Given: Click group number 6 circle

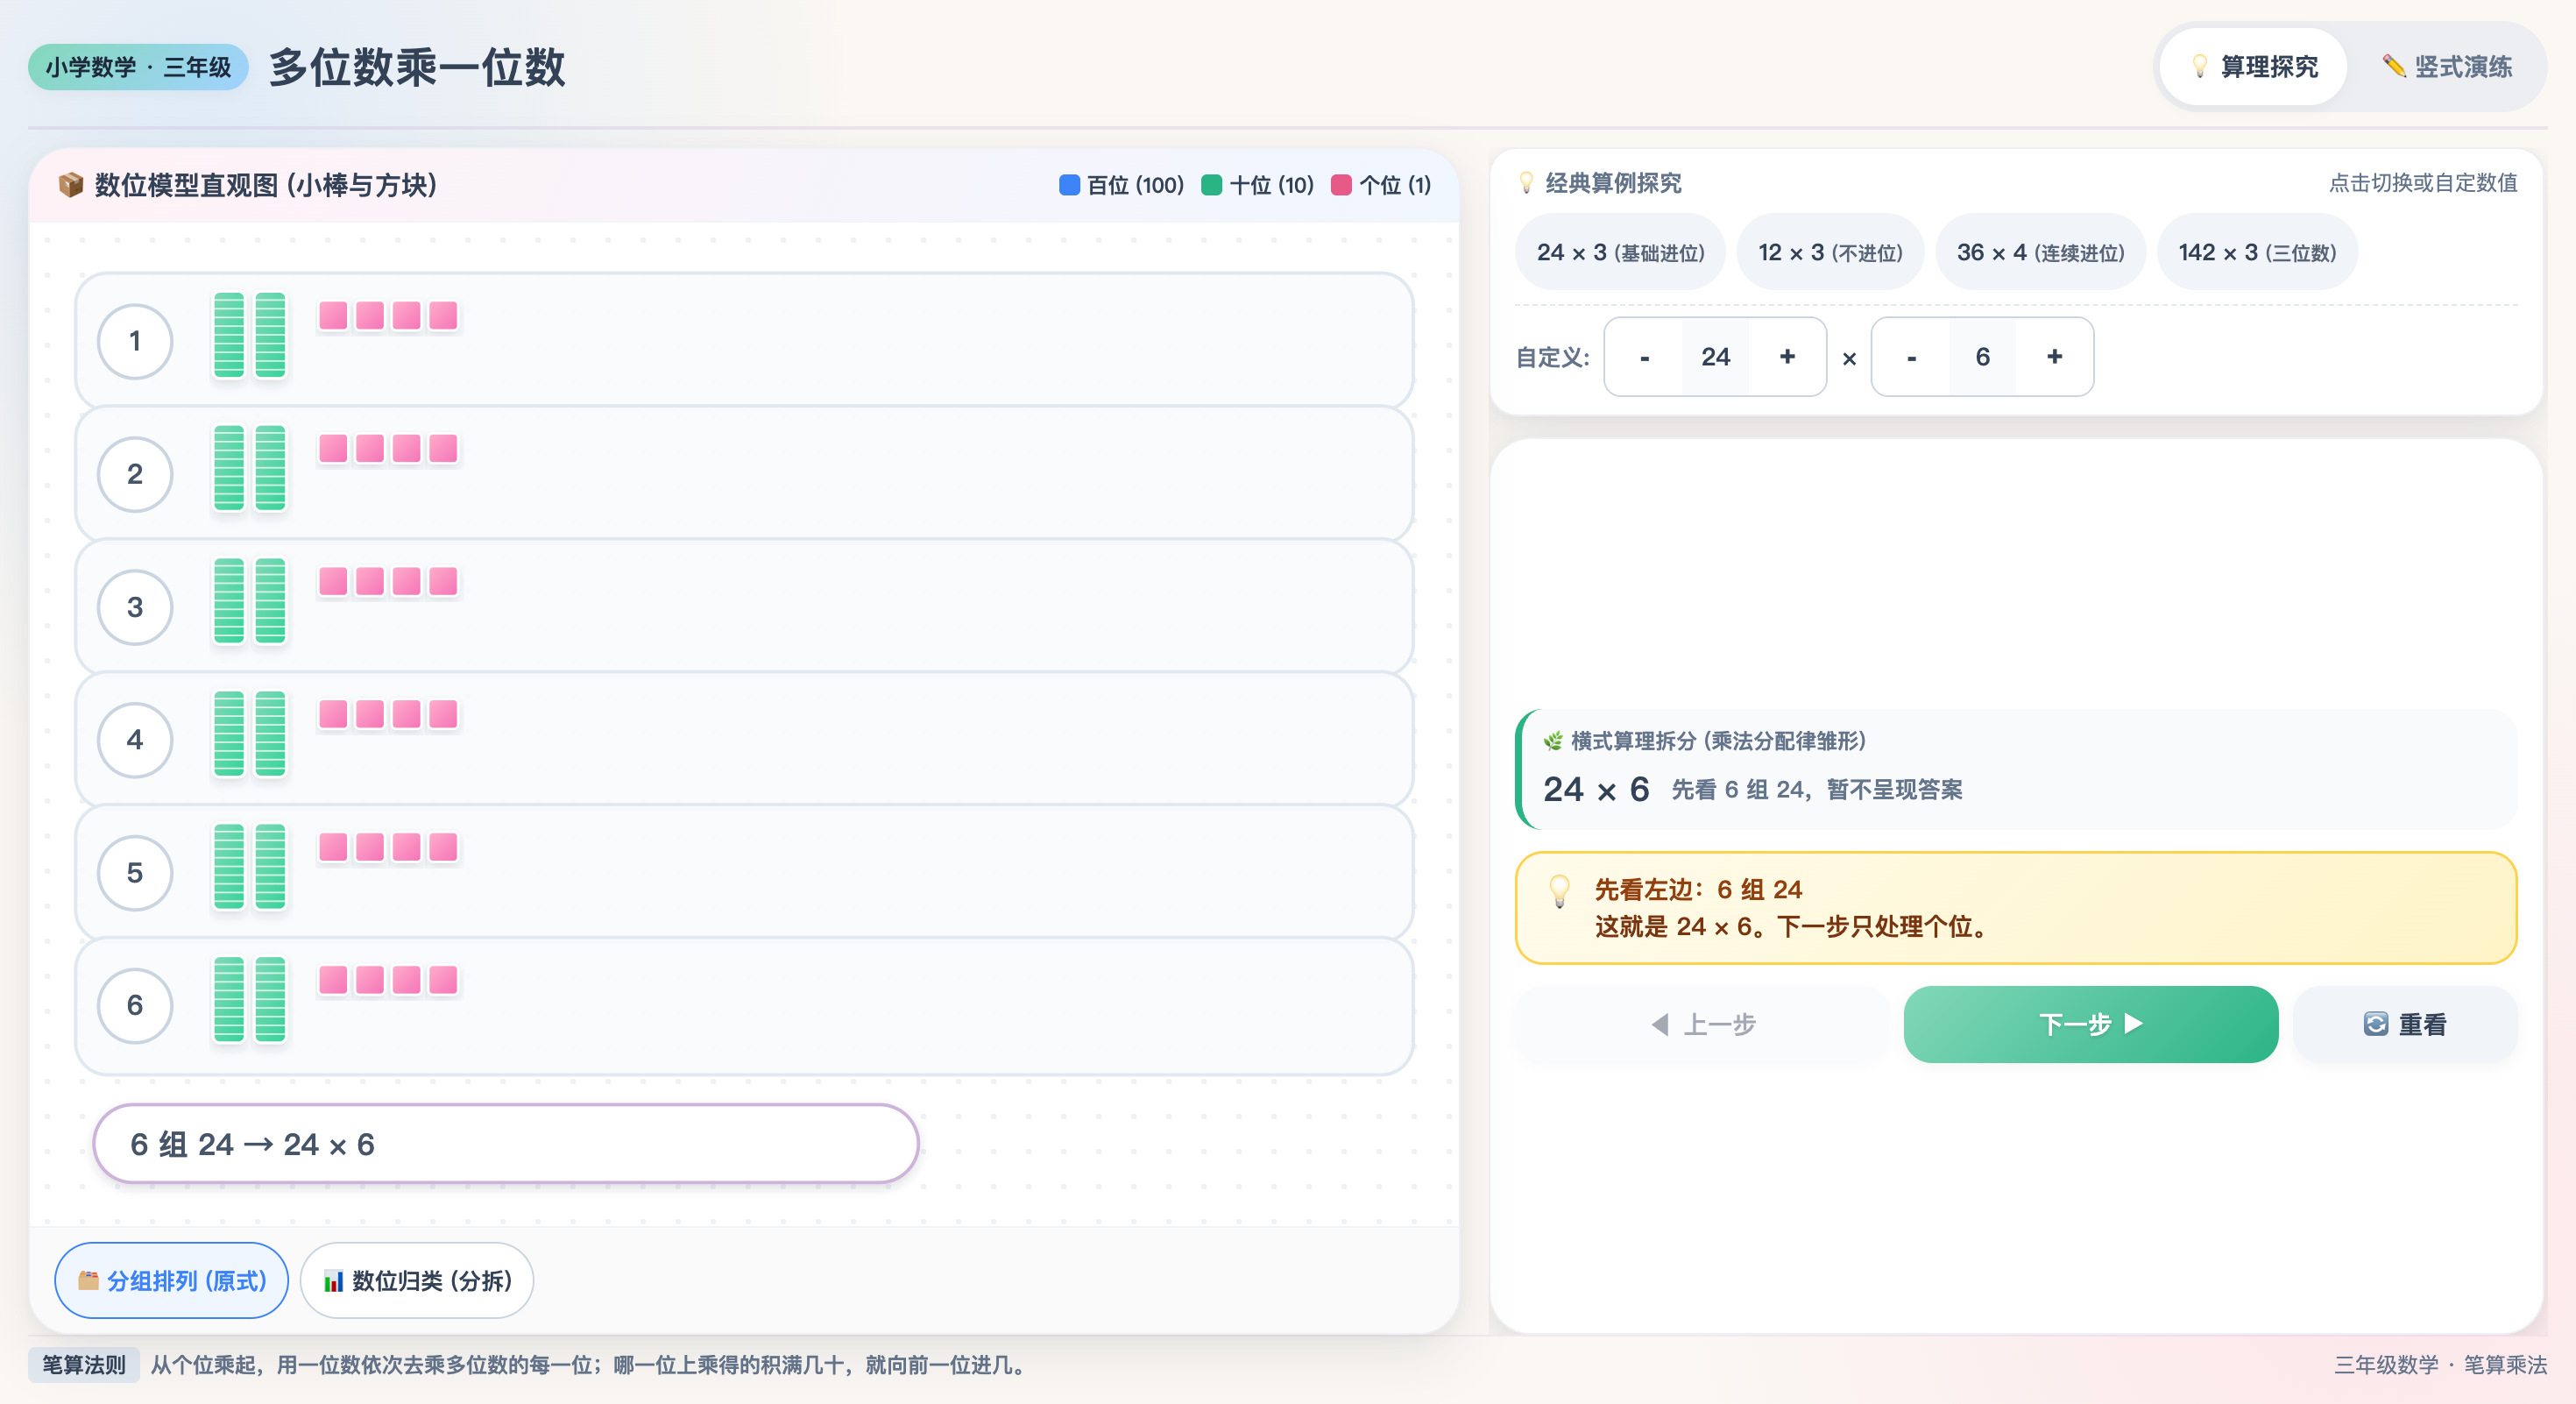Looking at the screenshot, I should click(135, 1005).
